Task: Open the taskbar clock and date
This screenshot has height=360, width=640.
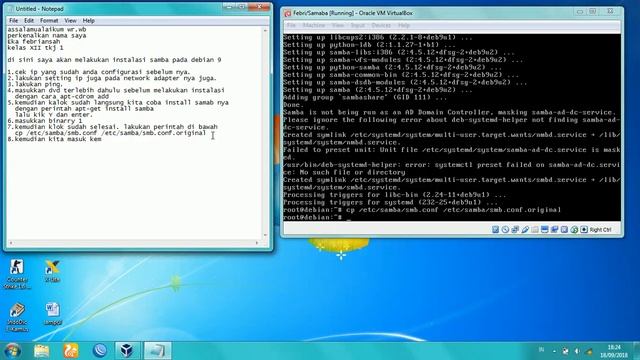Action: tap(614, 351)
